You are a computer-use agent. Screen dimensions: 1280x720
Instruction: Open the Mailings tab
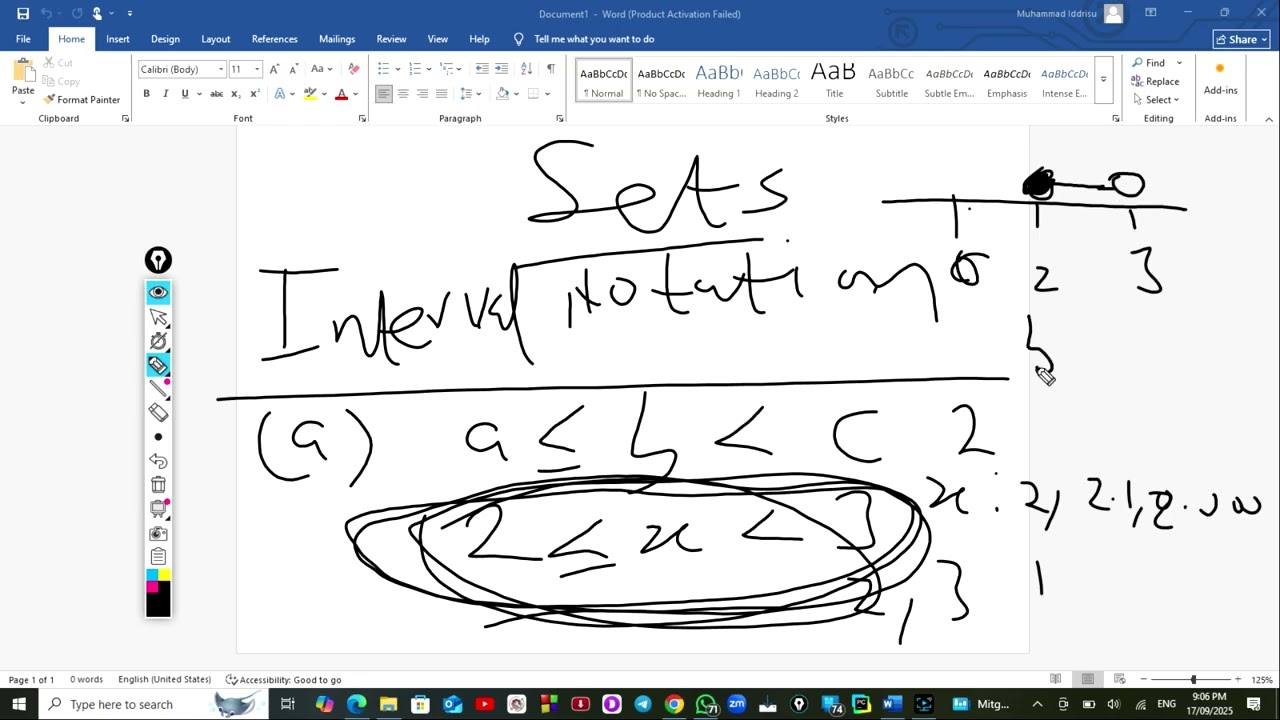[337, 39]
